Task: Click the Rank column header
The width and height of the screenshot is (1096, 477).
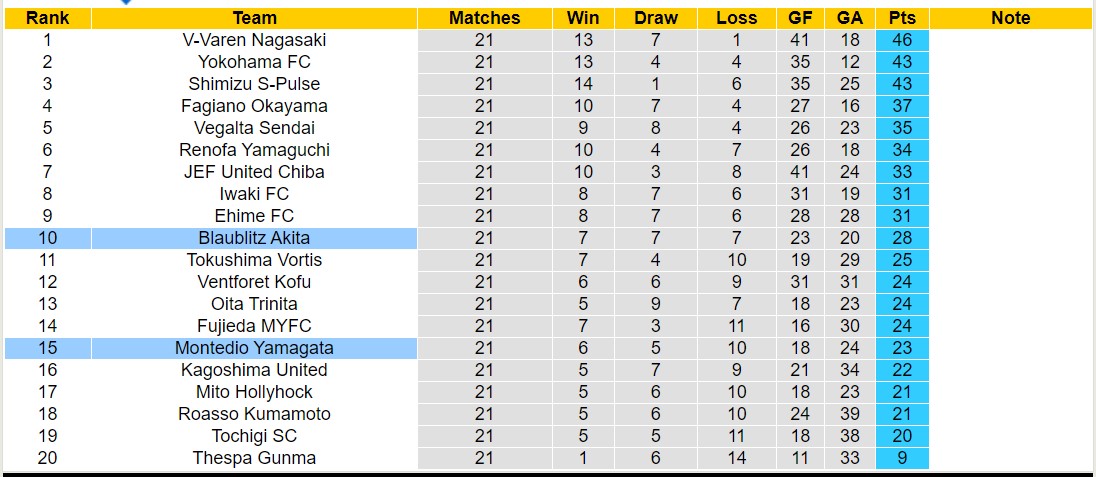Action: click(46, 18)
